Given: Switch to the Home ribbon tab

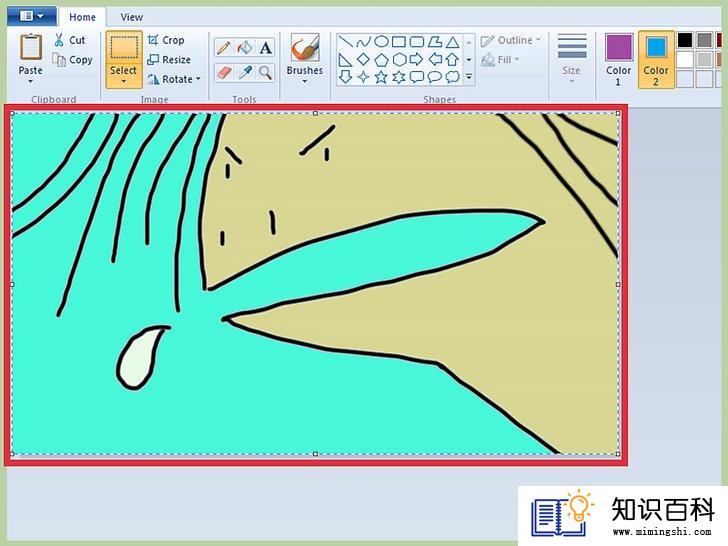Looking at the screenshot, I should [82, 17].
